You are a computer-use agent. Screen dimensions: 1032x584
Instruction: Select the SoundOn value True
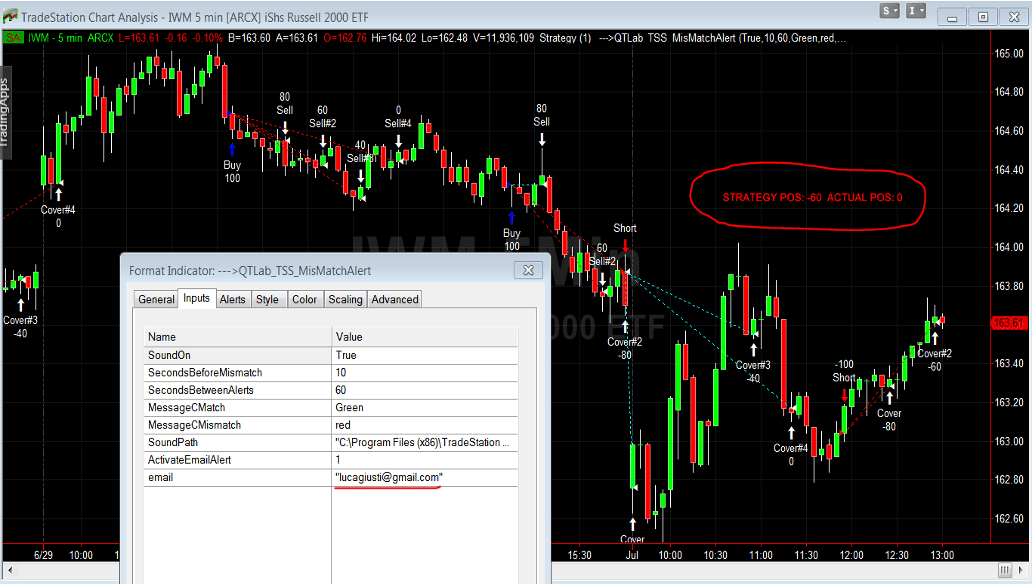point(425,356)
